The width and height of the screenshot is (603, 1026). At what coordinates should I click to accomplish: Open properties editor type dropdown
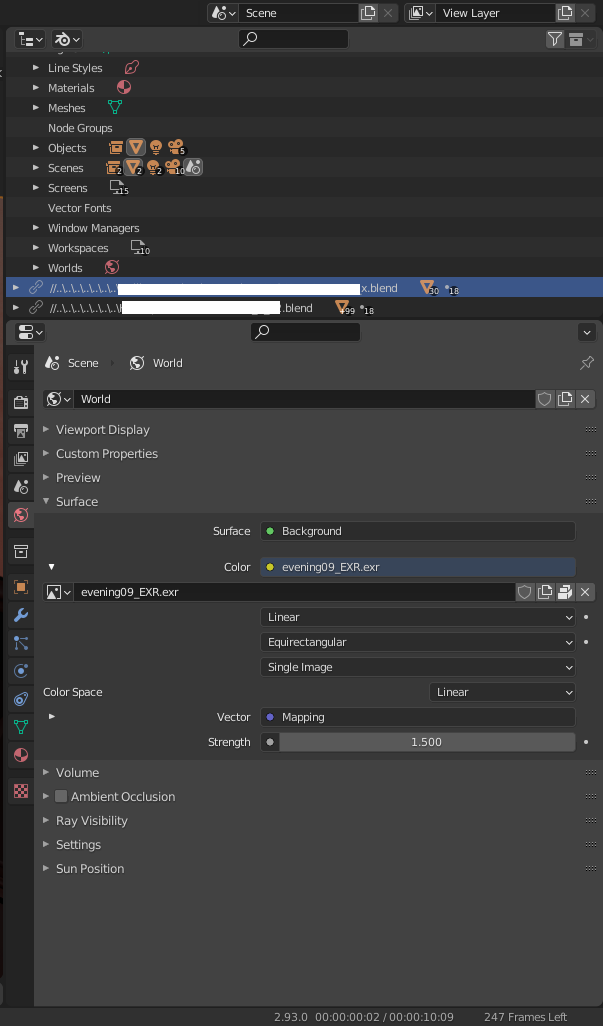click(30, 332)
